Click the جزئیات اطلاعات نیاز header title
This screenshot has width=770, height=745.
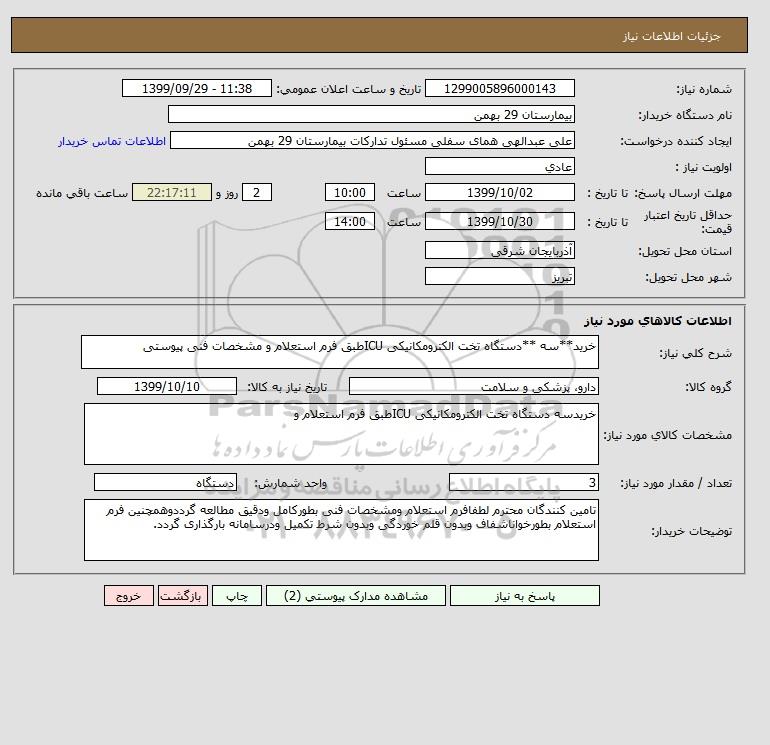coord(671,36)
